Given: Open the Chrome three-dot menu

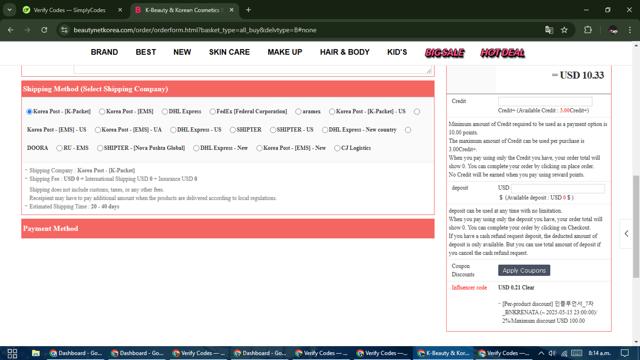Looking at the screenshot, I should pyautogui.click(x=630, y=30).
